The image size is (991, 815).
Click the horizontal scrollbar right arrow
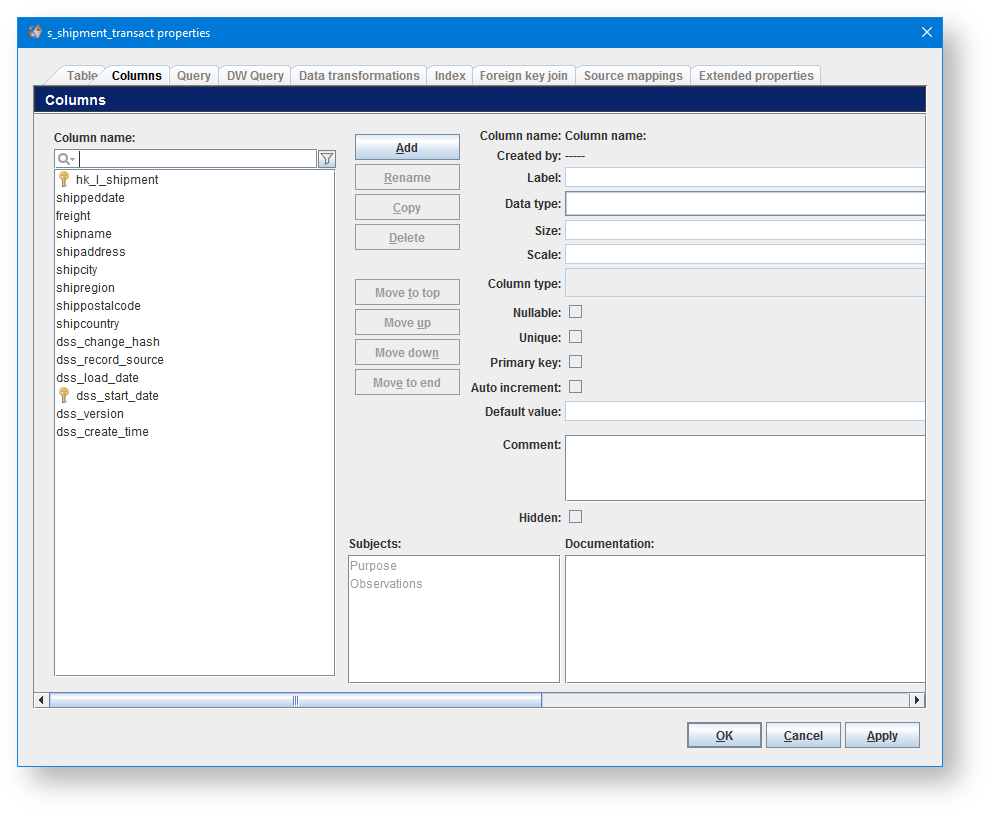click(917, 700)
